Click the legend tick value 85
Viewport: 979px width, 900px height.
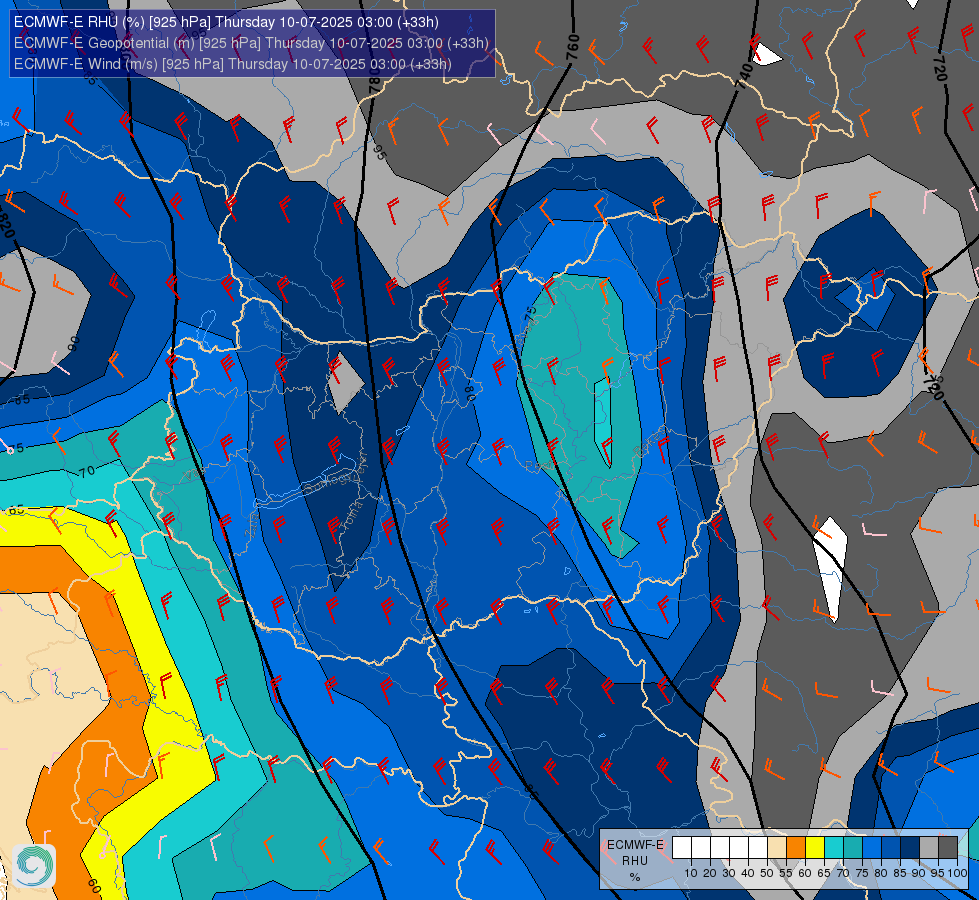[900, 873]
